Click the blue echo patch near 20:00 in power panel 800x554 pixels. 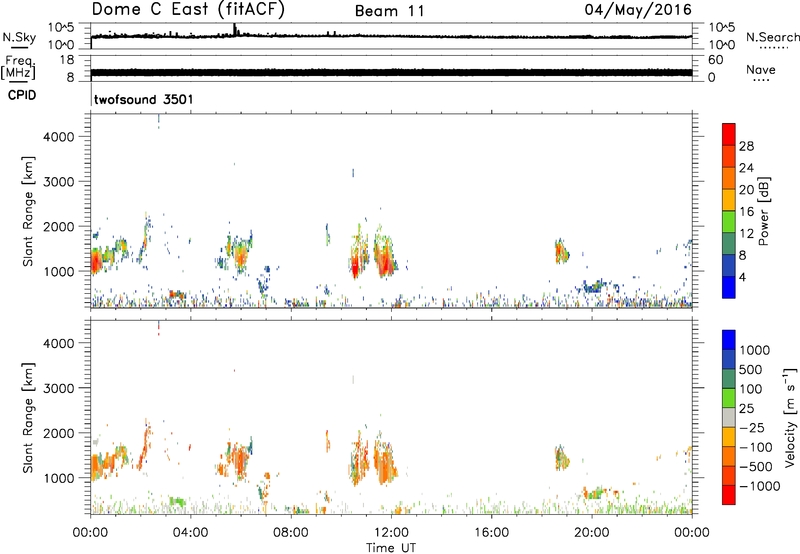click(593, 287)
